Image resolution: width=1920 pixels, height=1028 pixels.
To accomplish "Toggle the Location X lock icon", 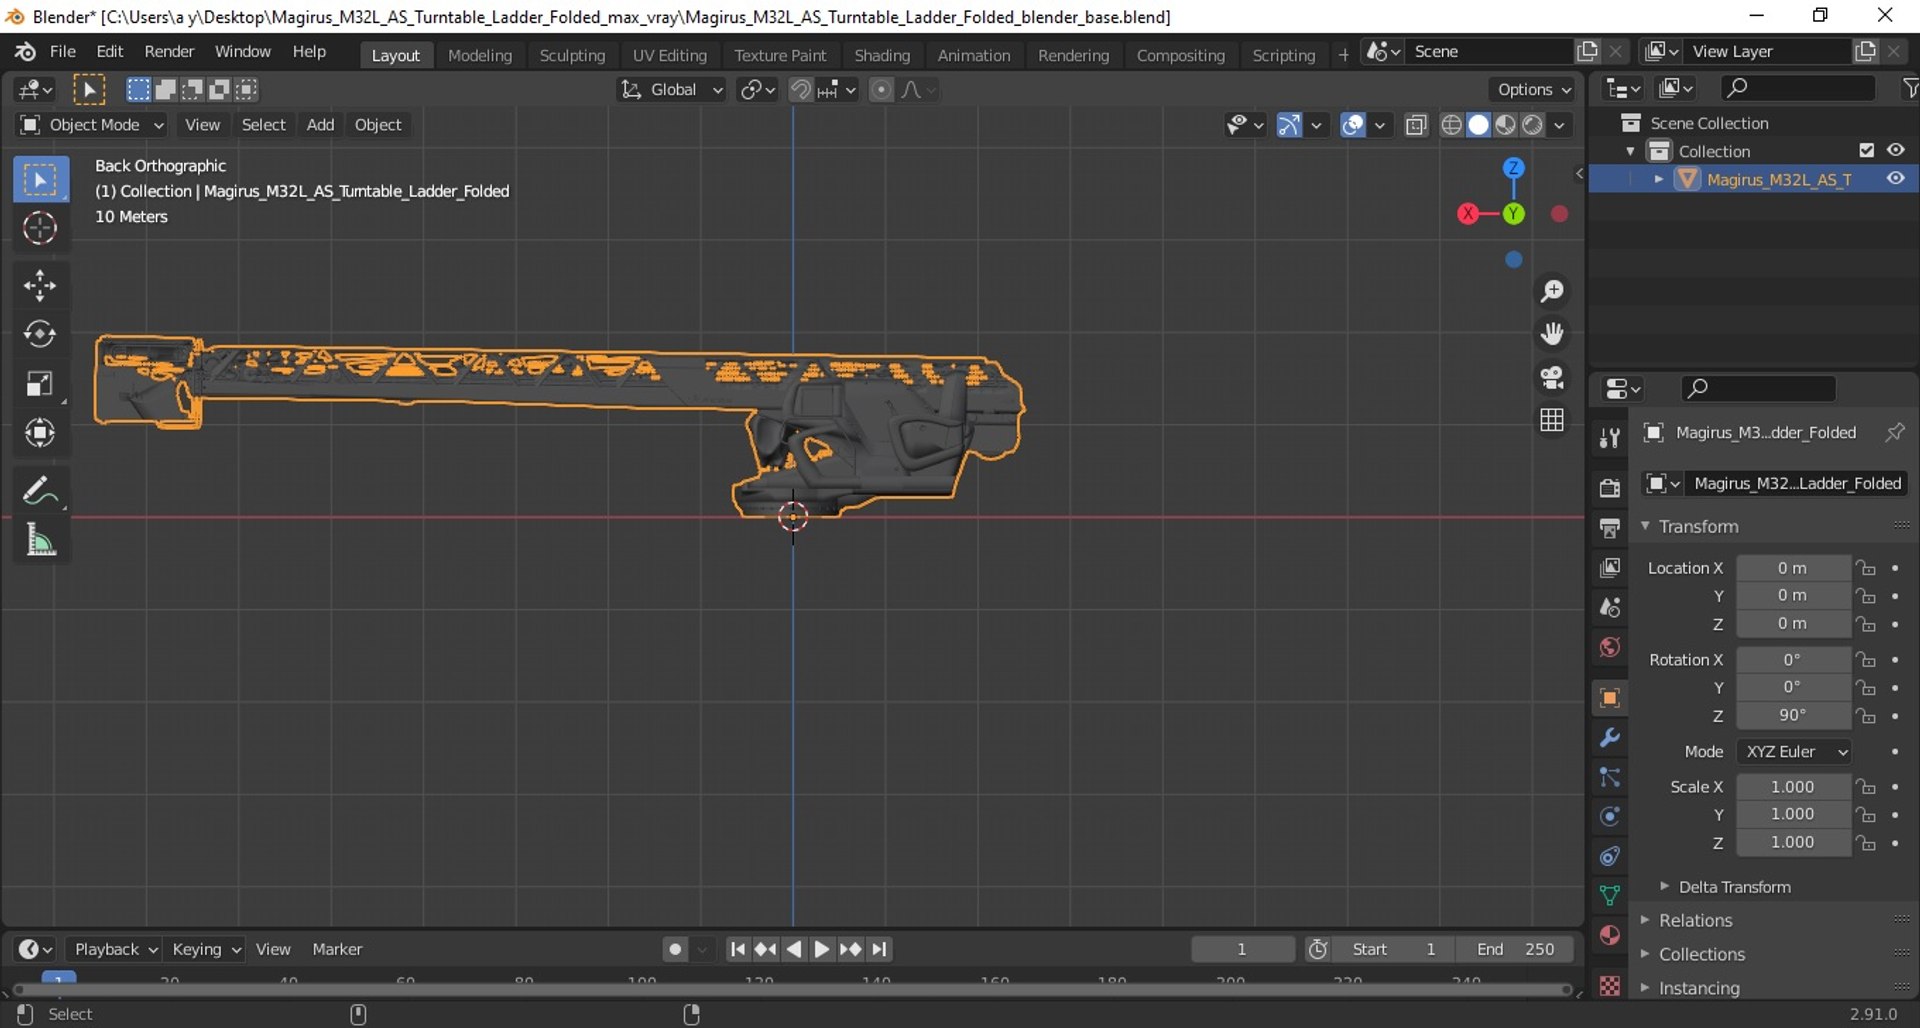I will tap(1866, 568).
